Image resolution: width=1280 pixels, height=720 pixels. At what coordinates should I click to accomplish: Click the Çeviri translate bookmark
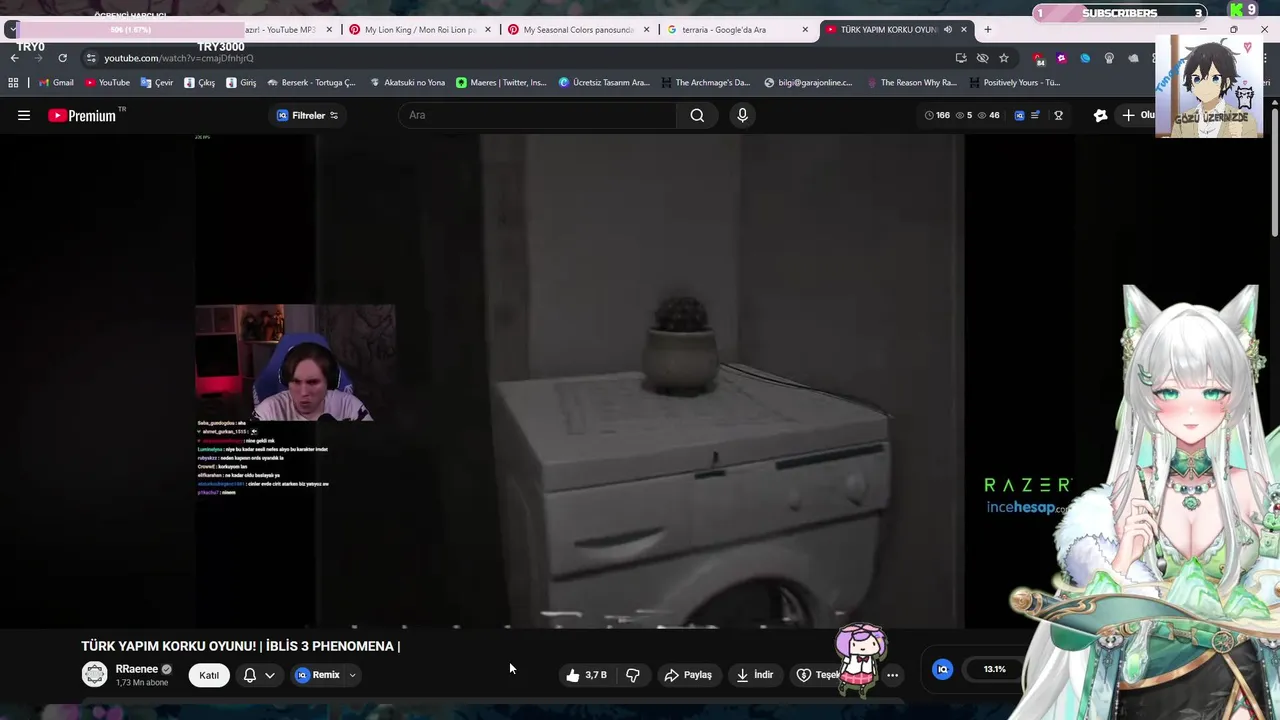pos(157,83)
